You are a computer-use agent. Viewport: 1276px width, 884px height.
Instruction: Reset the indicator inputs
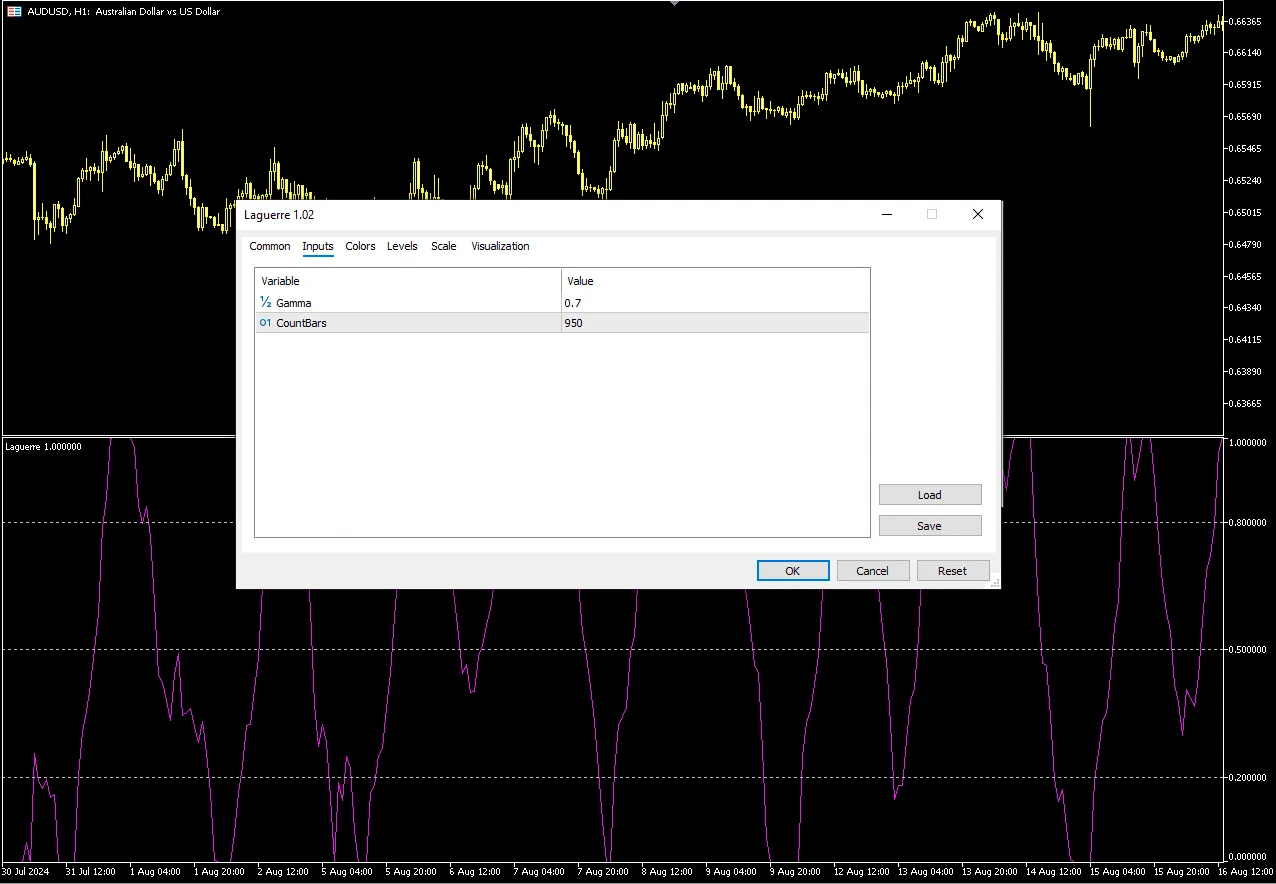(953, 571)
